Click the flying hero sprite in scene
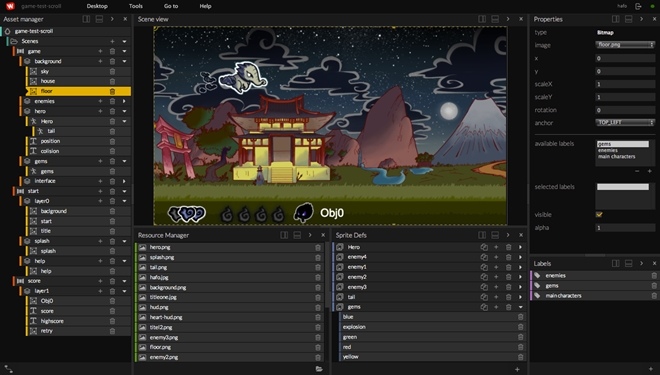Screen dimensions: 660x375 (242, 77)
